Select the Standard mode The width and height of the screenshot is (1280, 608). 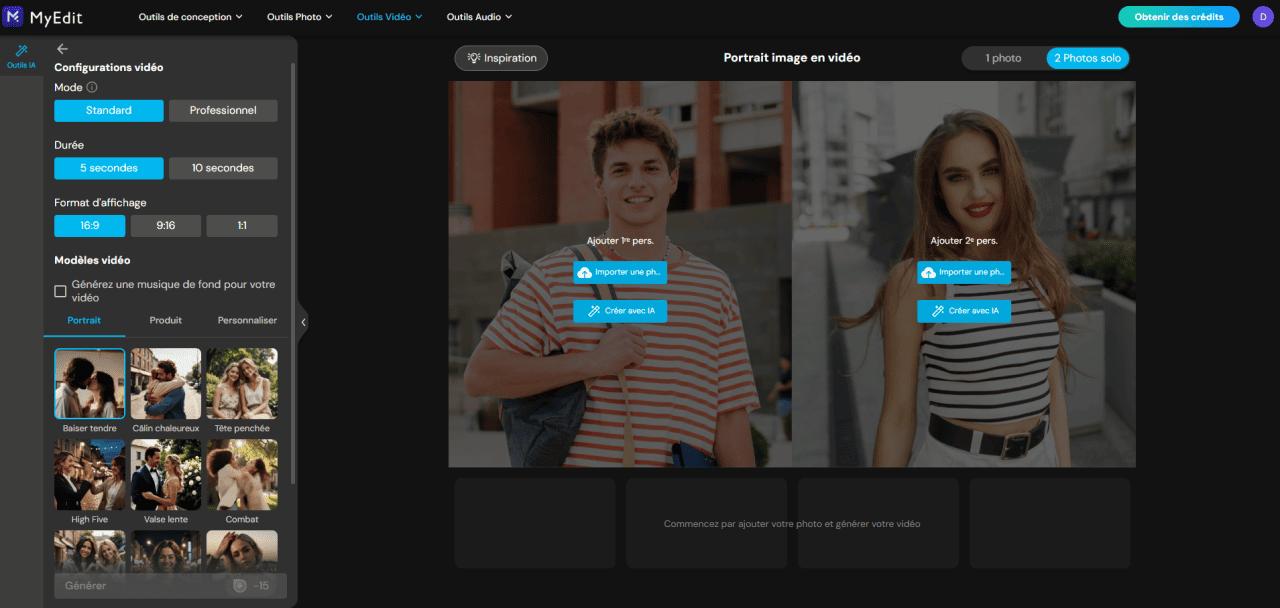pos(109,111)
